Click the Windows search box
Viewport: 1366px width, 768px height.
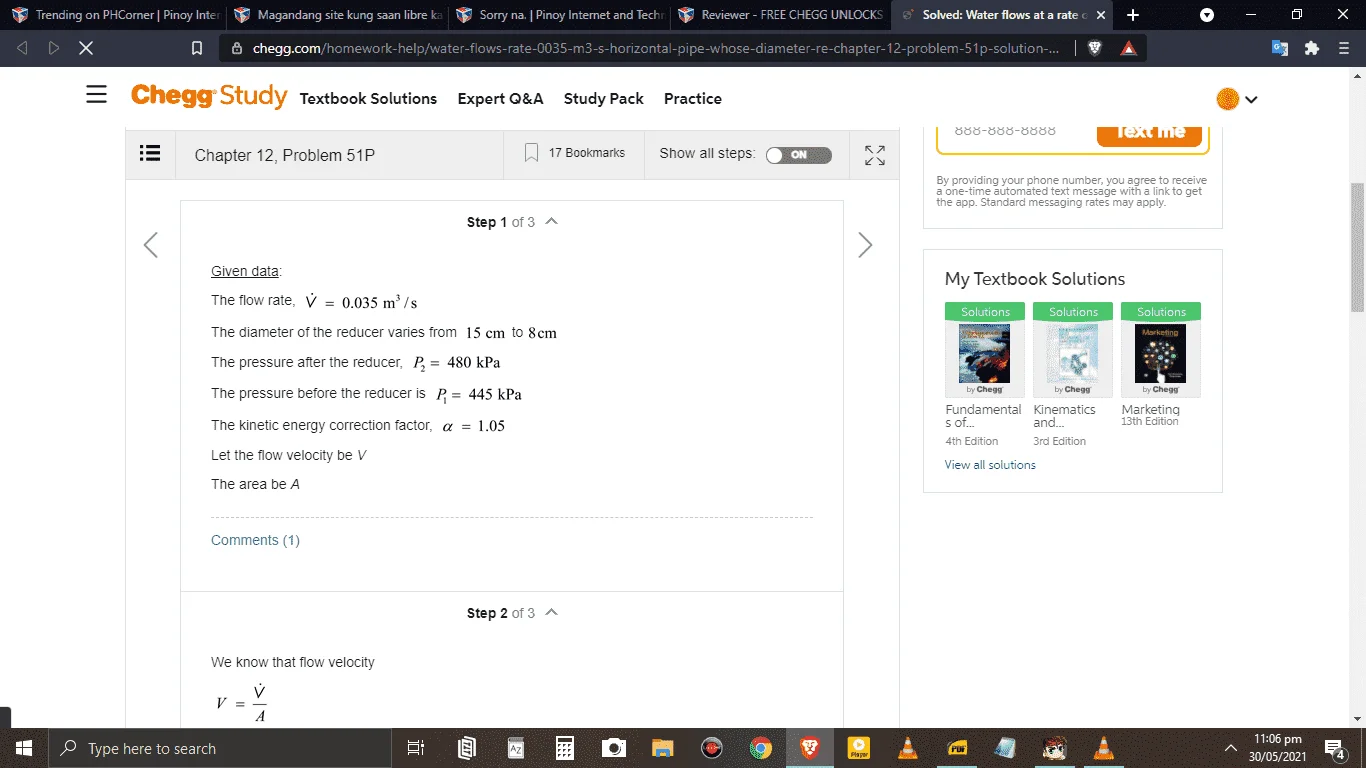pyautogui.click(x=218, y=748)
